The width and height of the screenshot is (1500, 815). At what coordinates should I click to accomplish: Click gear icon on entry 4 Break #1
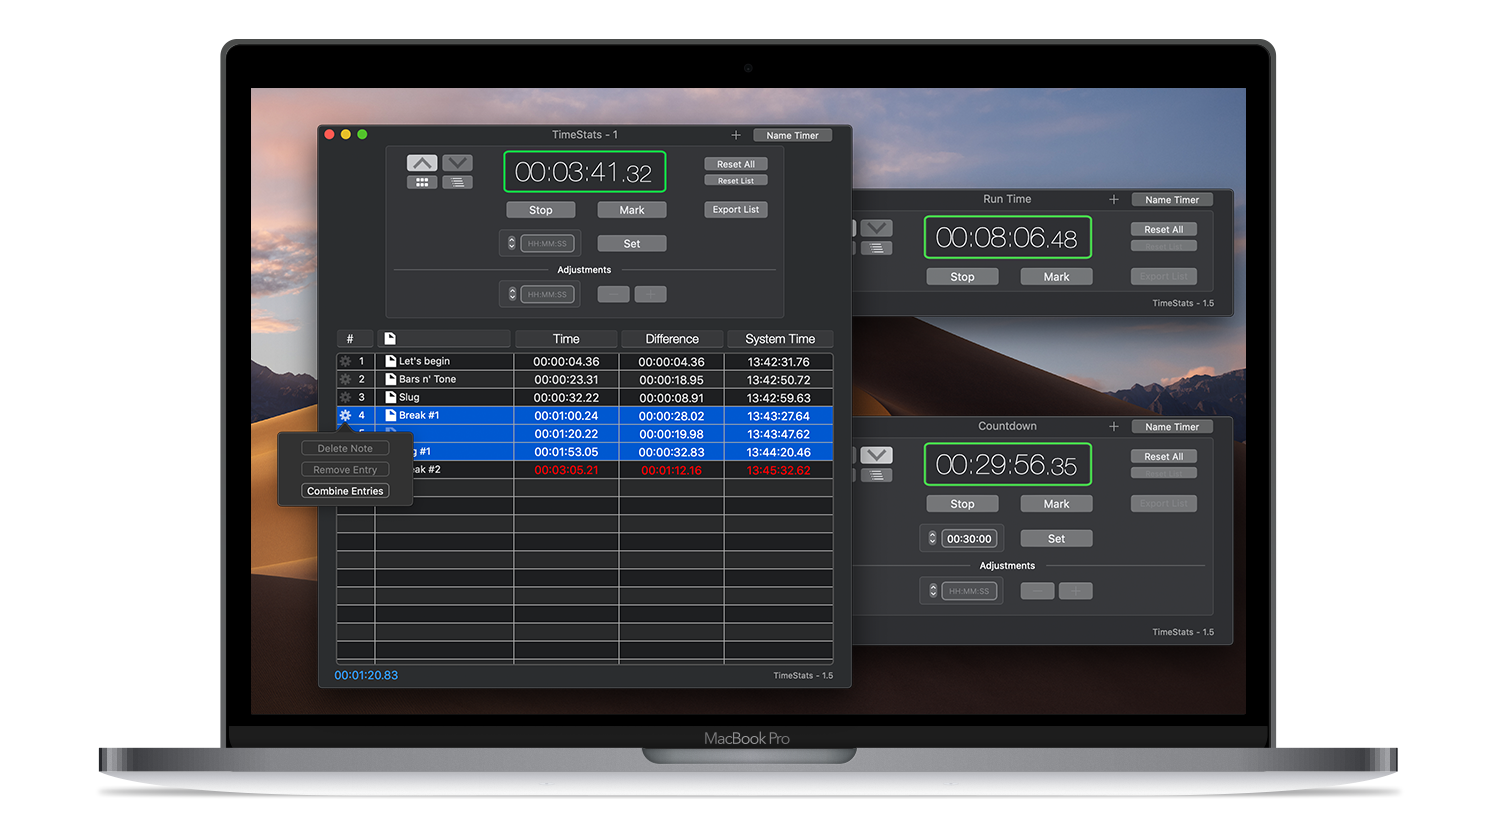pos(345,415)
